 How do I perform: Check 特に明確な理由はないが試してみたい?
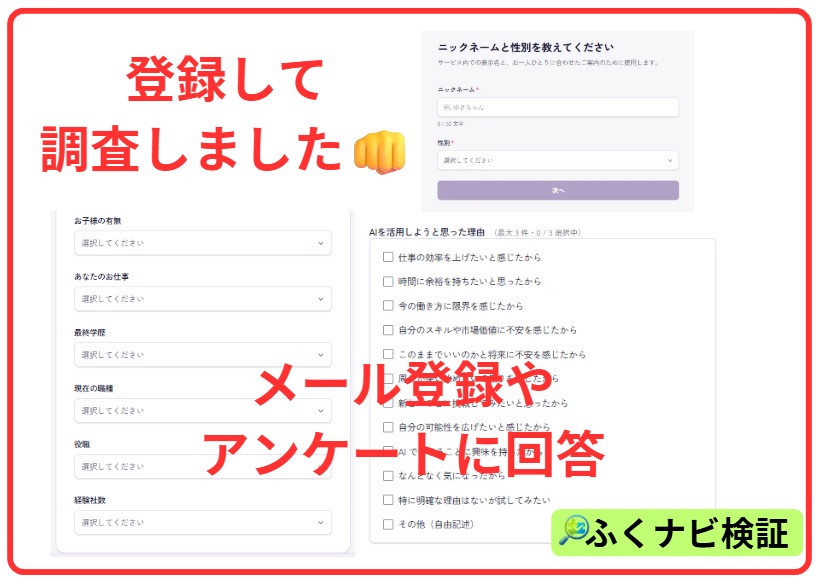tap(388, 500)
